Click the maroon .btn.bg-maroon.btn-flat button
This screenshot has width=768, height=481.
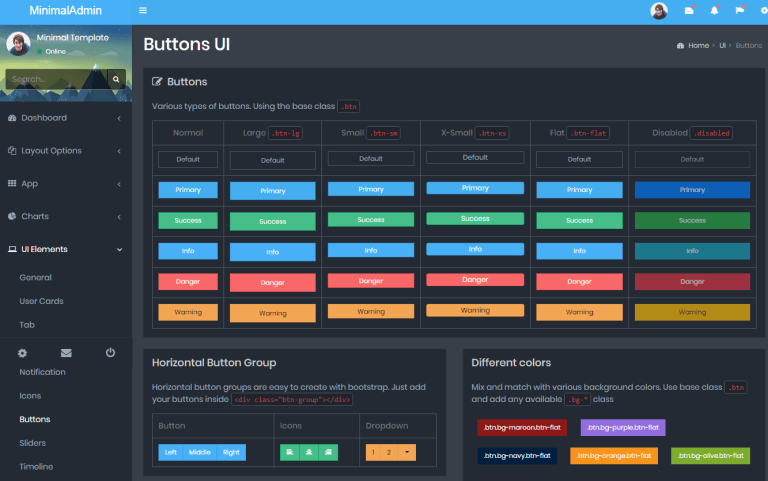coord(522,427)
